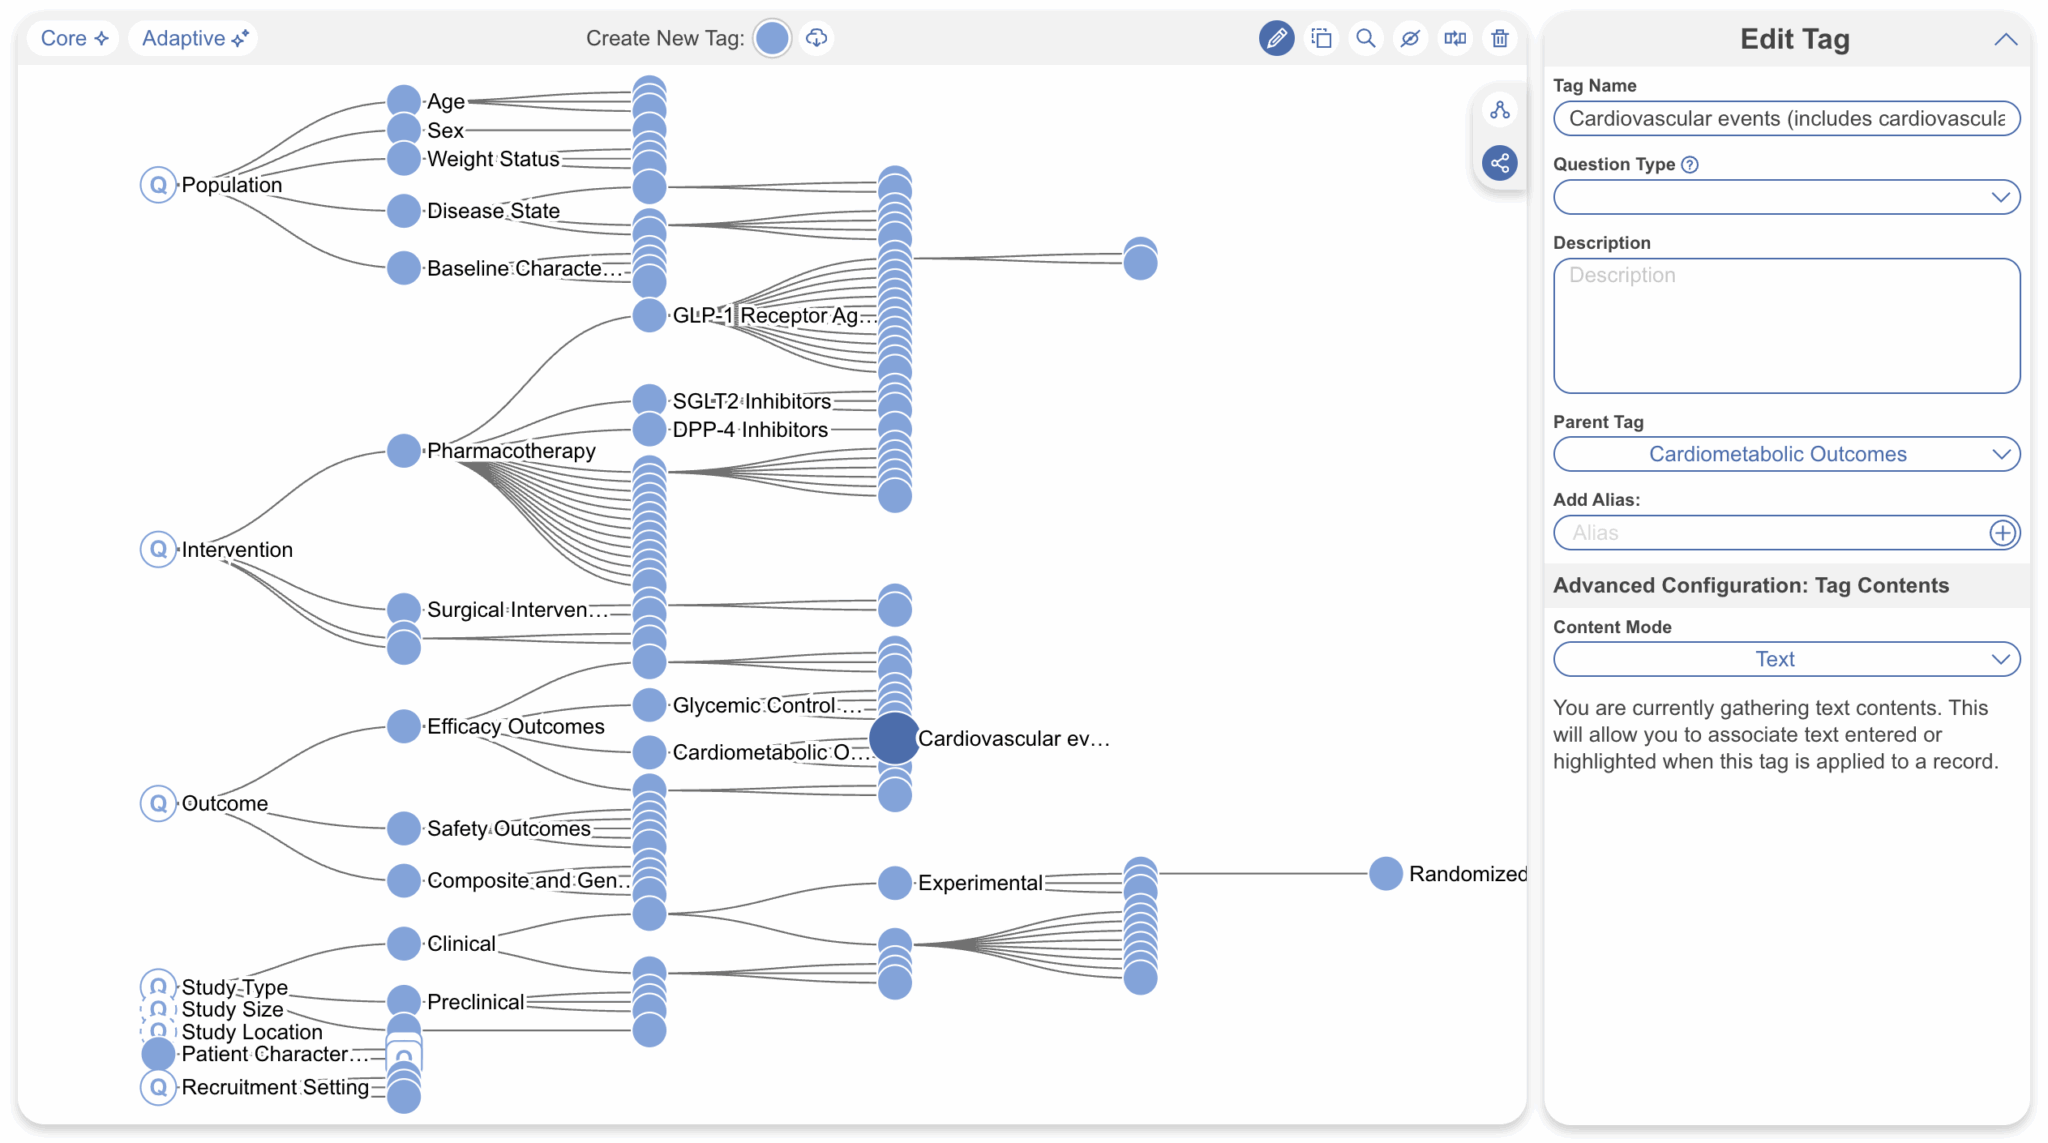The width and height of the screenshot is (2048, 1143).
Task: Click the move/merge tags icon
Action: 1455,38
